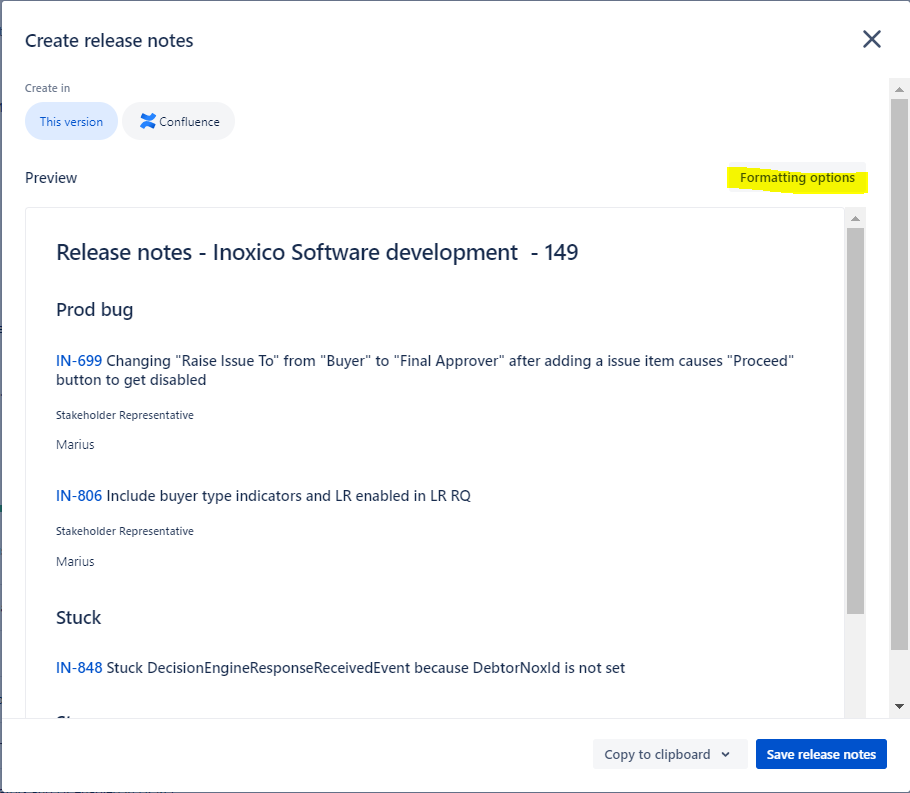Click Marius name under IN-699
This screenshot has height=793, width=910.
tap(75, 445)
